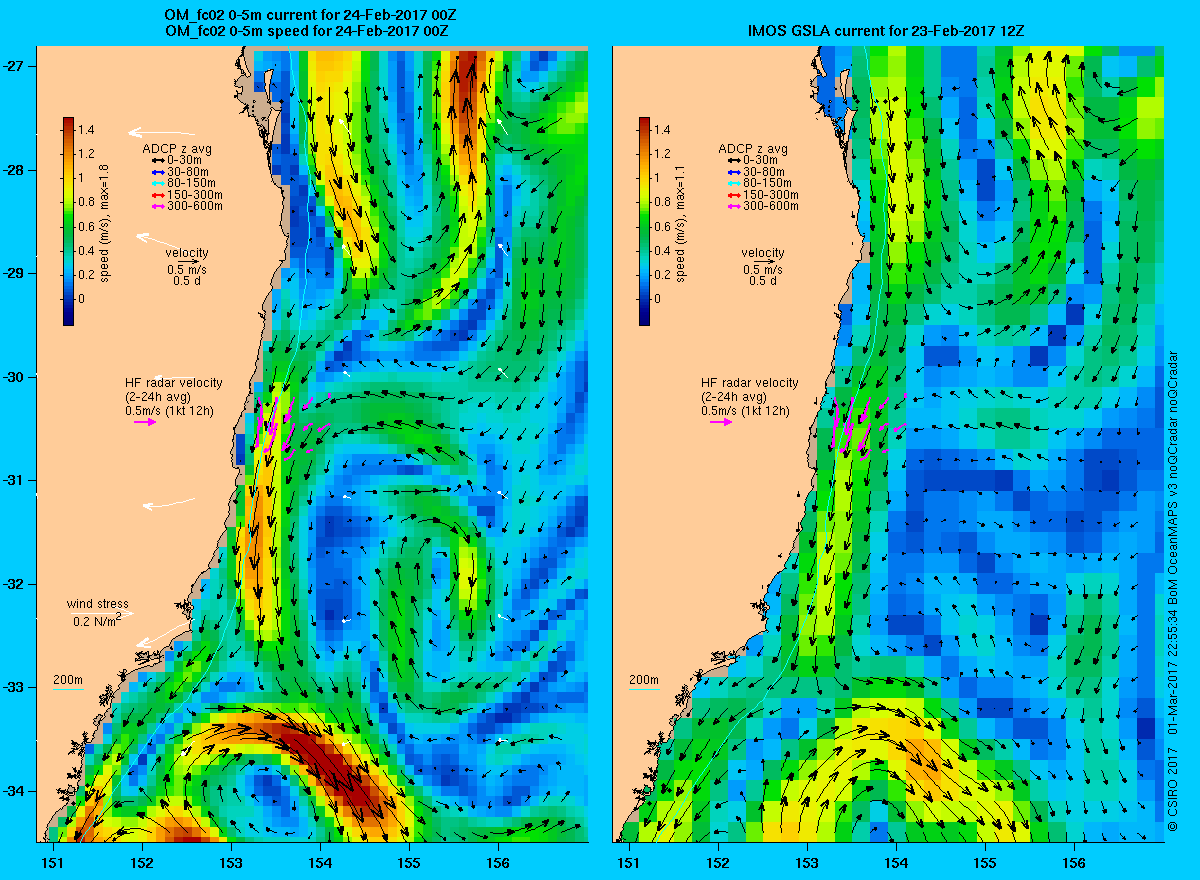Click the '0.5 m/s' velocity text in right panel
The height and width of the screenshot is (880, 1200).
(763, 269)
